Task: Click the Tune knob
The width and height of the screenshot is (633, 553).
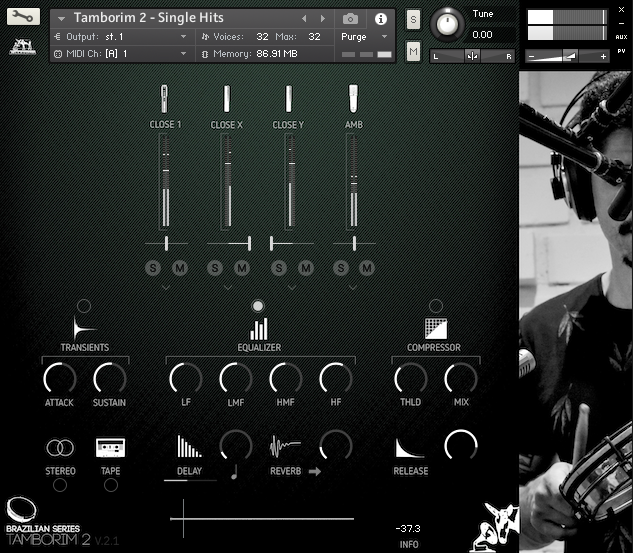Action: 447,25
